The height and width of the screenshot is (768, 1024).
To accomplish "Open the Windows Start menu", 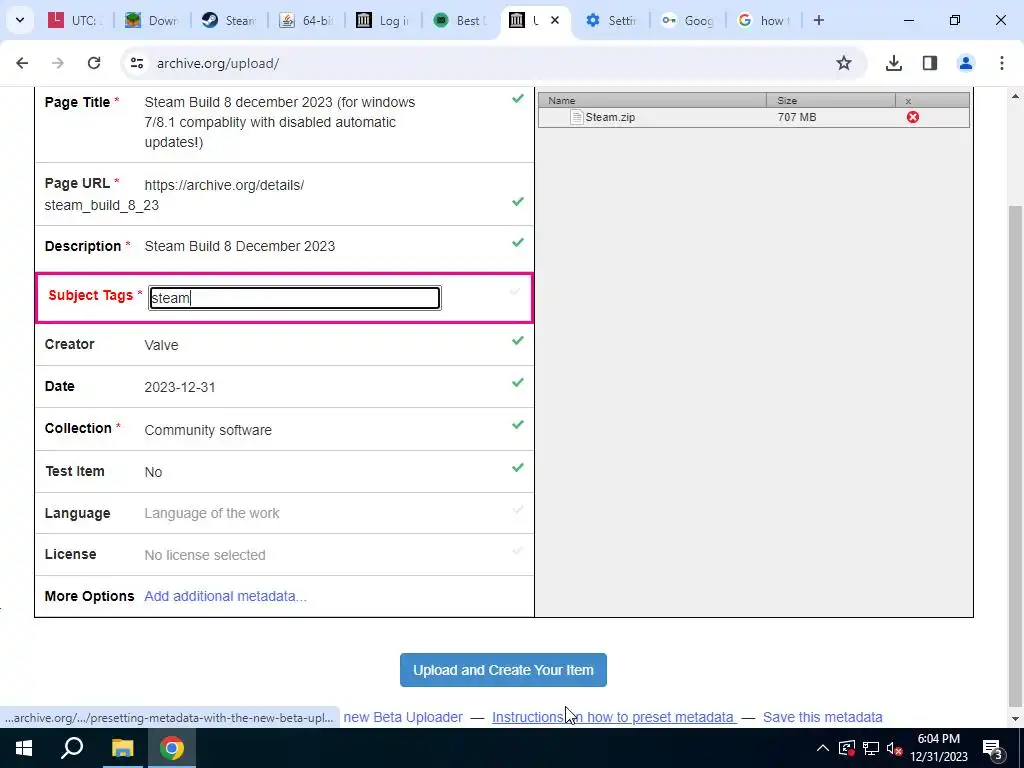I will click(24, 748).
